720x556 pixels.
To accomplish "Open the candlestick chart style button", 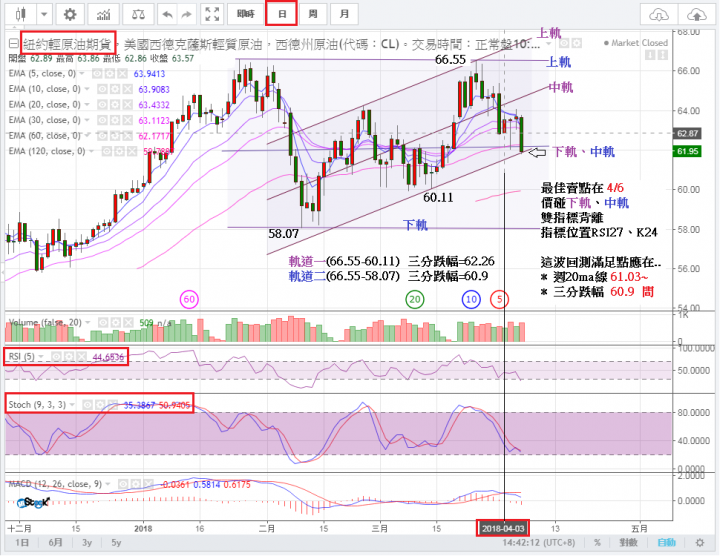I will pyautogui.click(x=21, y=15).
